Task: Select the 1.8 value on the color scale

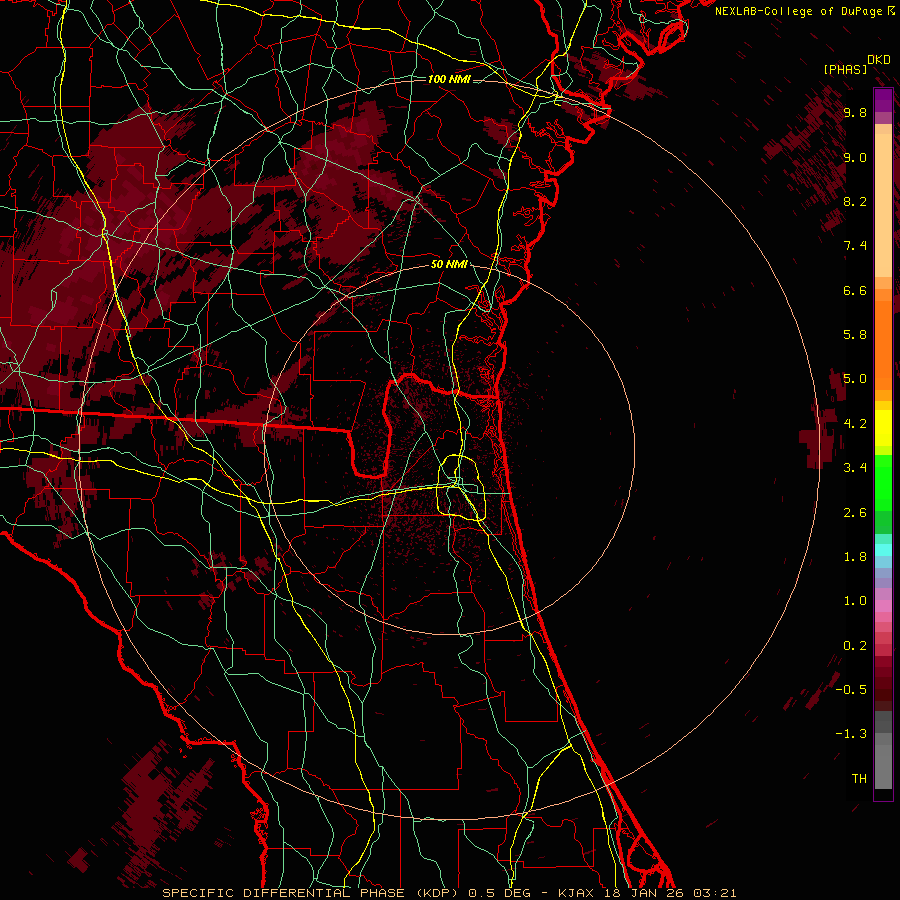Action: click(x=855, y=557)
